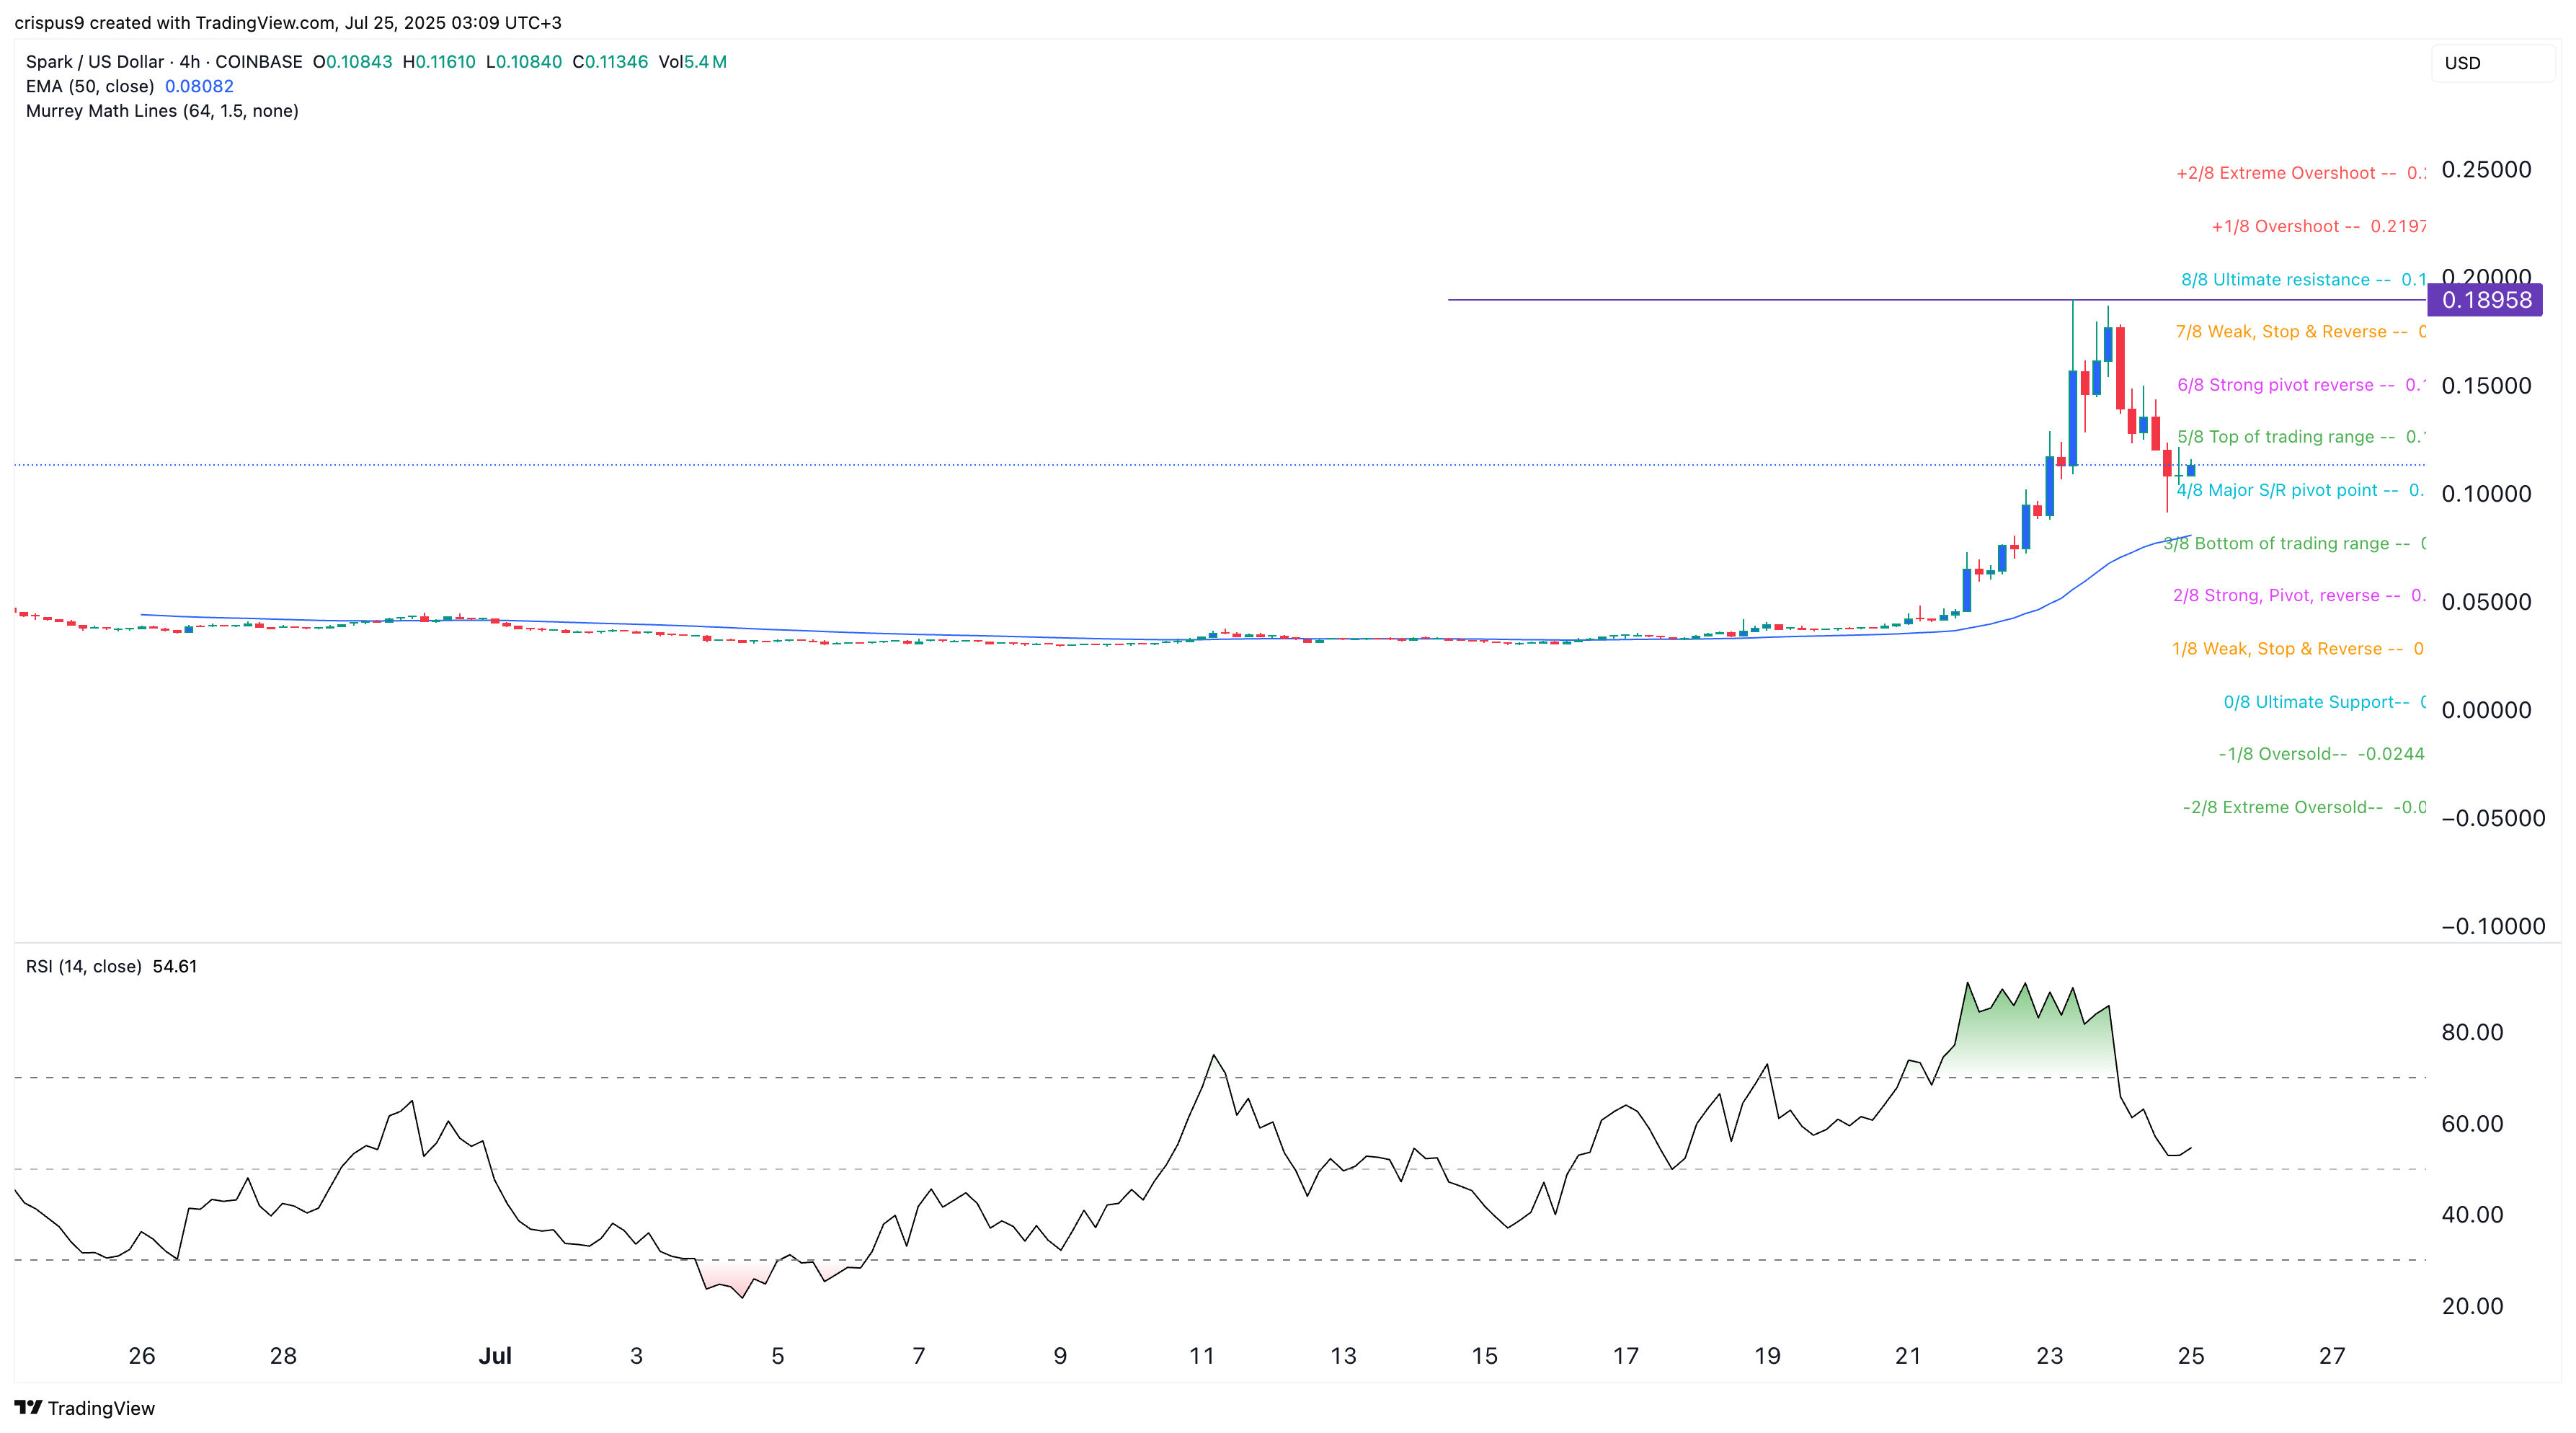The width and height of the screenshot is (2576, 1433).
Task: Click the TradingView logo at bottom left
Action: (x=85, y=1408)
